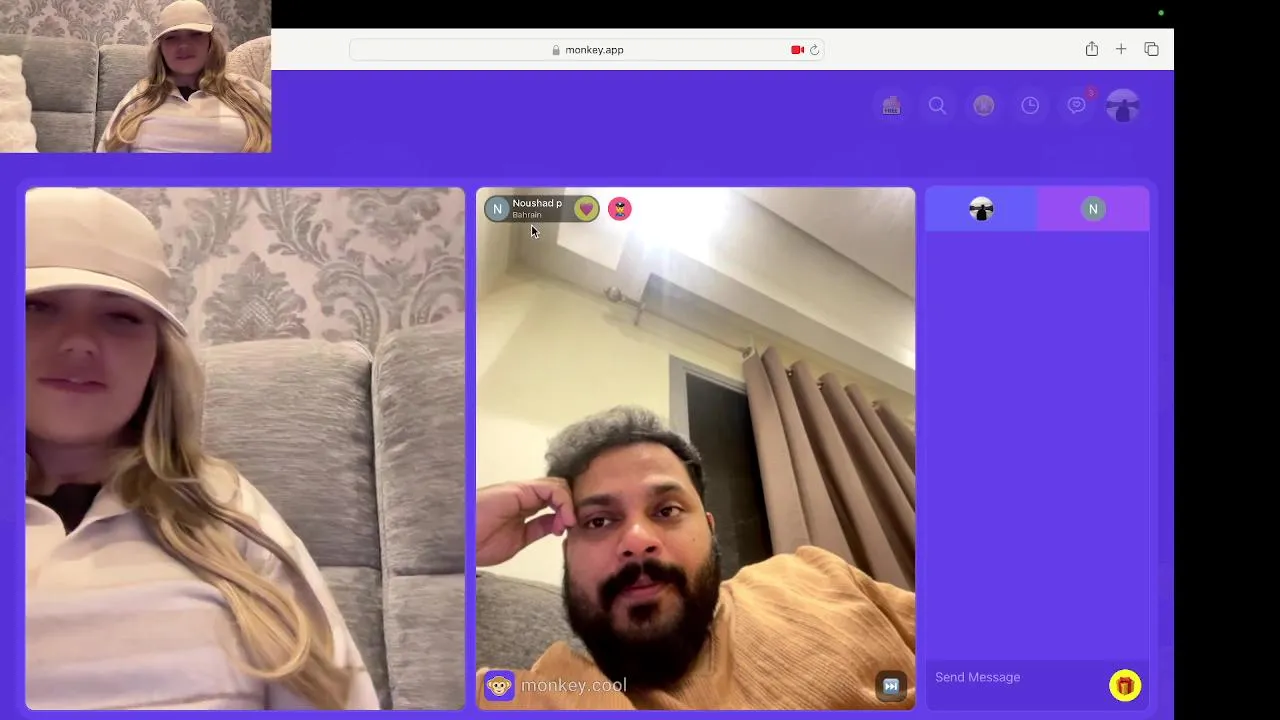Like Noushad p with heart button
Screen dimensions: 1280x720
point(586,209)
